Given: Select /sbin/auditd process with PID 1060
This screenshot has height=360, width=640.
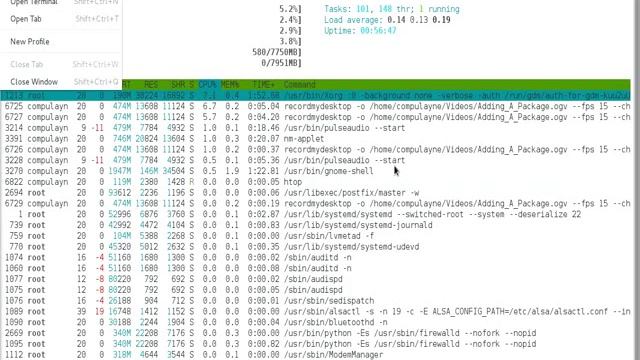Looking at the screenshot, I should pyautogui.click(x=316, y=268).
